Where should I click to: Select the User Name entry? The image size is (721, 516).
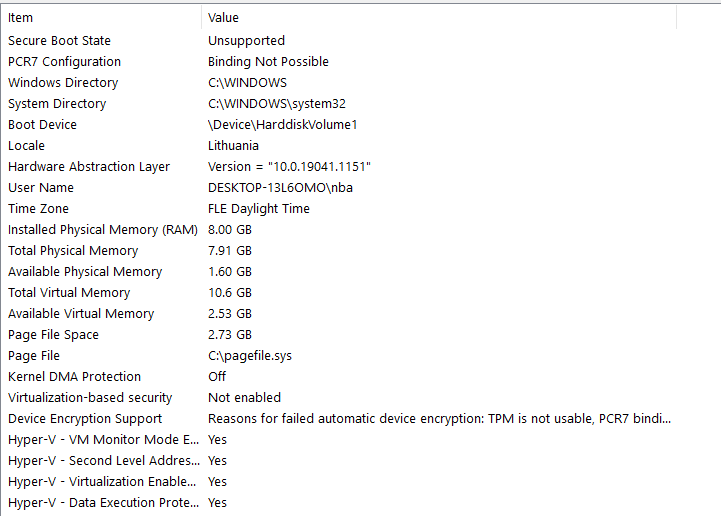41,188
